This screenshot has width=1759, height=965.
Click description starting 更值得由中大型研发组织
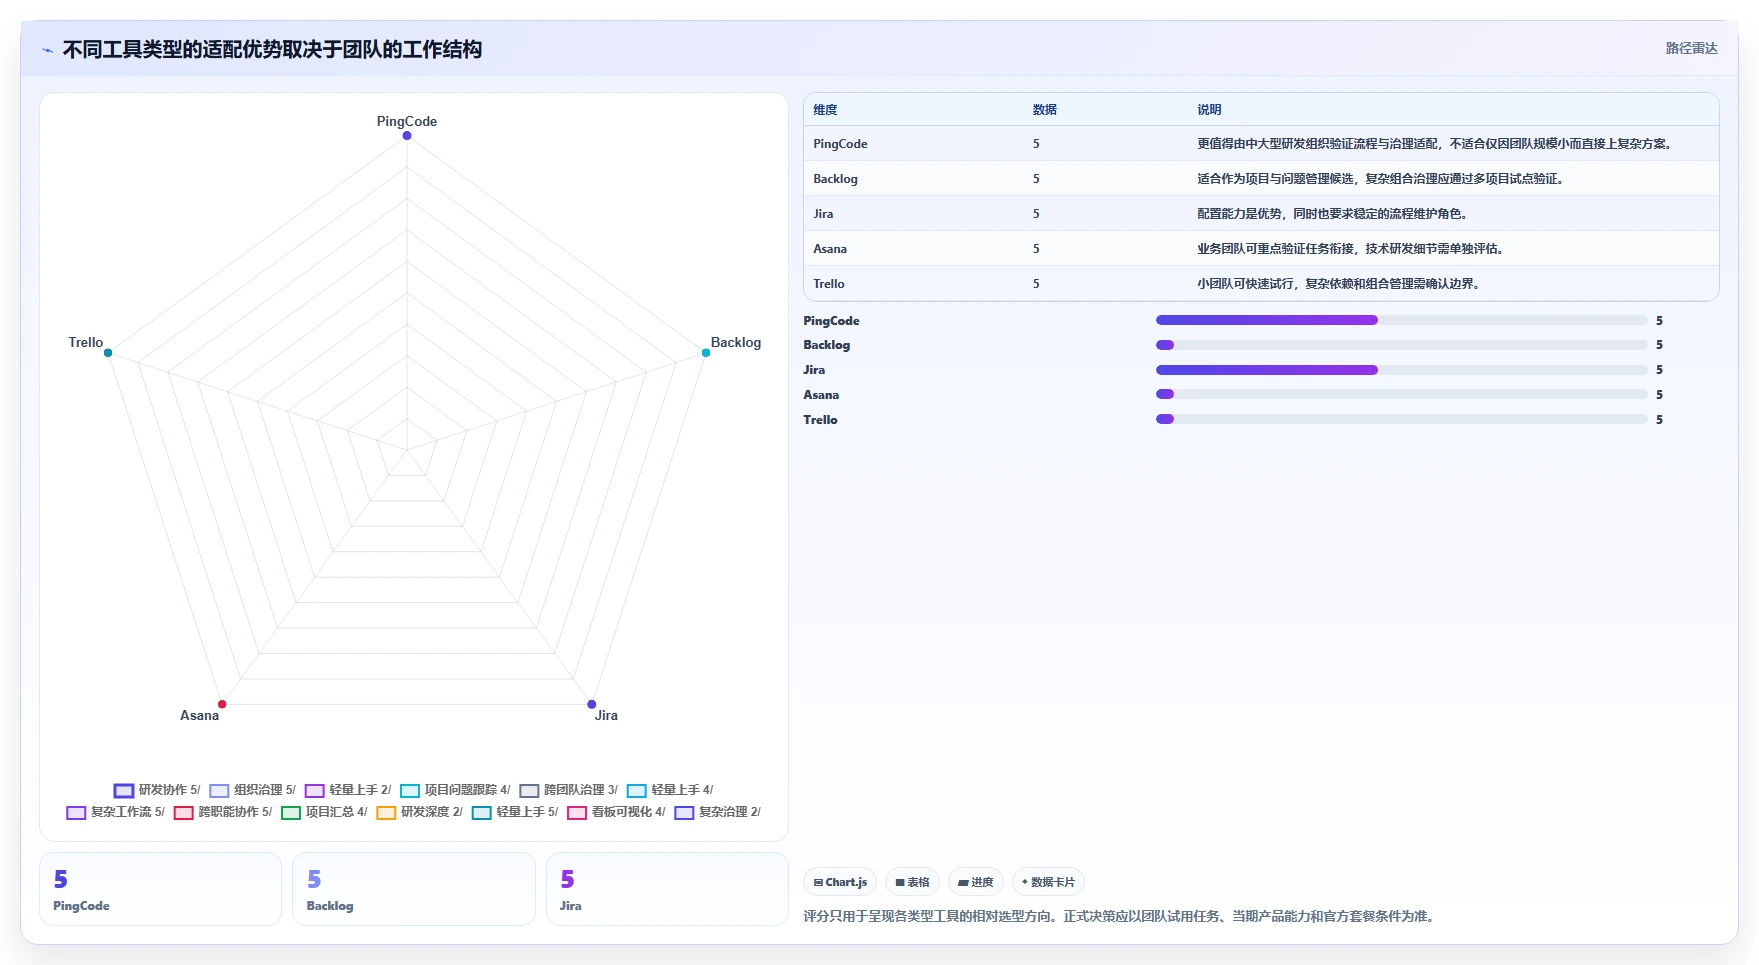[x=1436, y=144]
